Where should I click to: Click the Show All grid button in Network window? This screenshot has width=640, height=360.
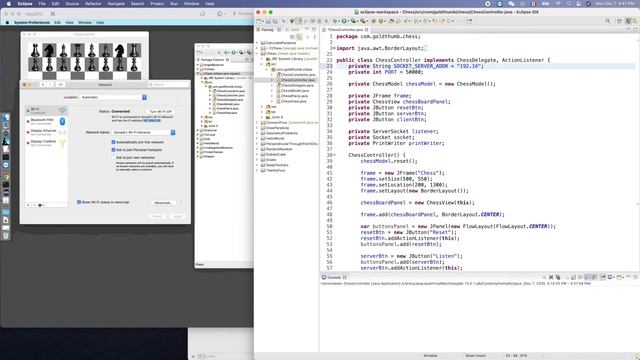pyautogui.click(x=60, y=84)
